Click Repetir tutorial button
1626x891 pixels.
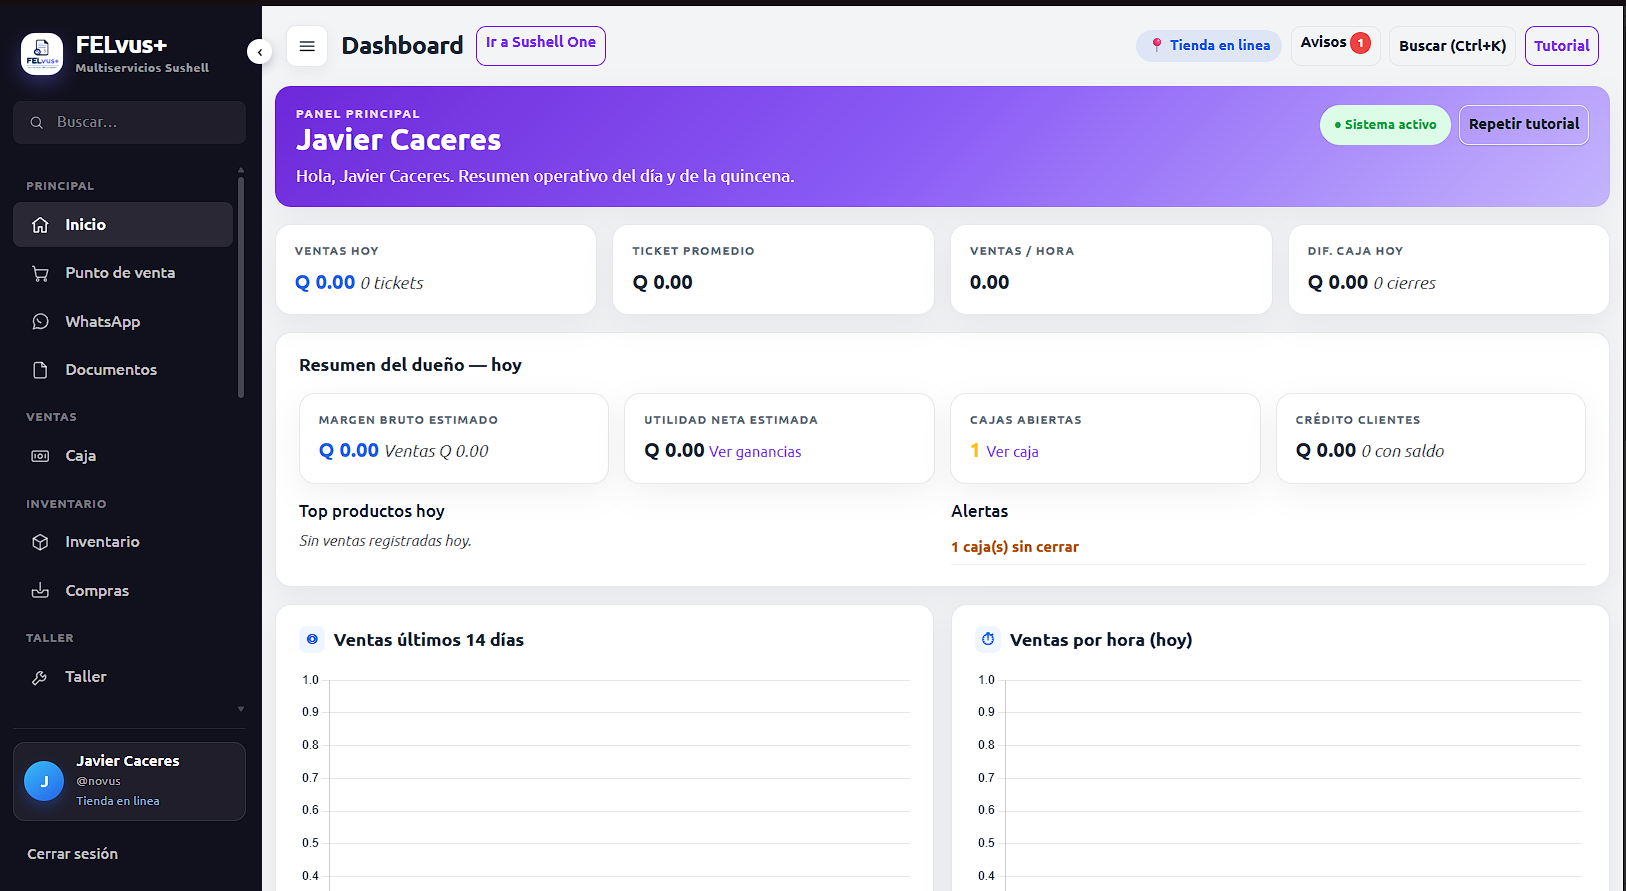coord(1524,125)
